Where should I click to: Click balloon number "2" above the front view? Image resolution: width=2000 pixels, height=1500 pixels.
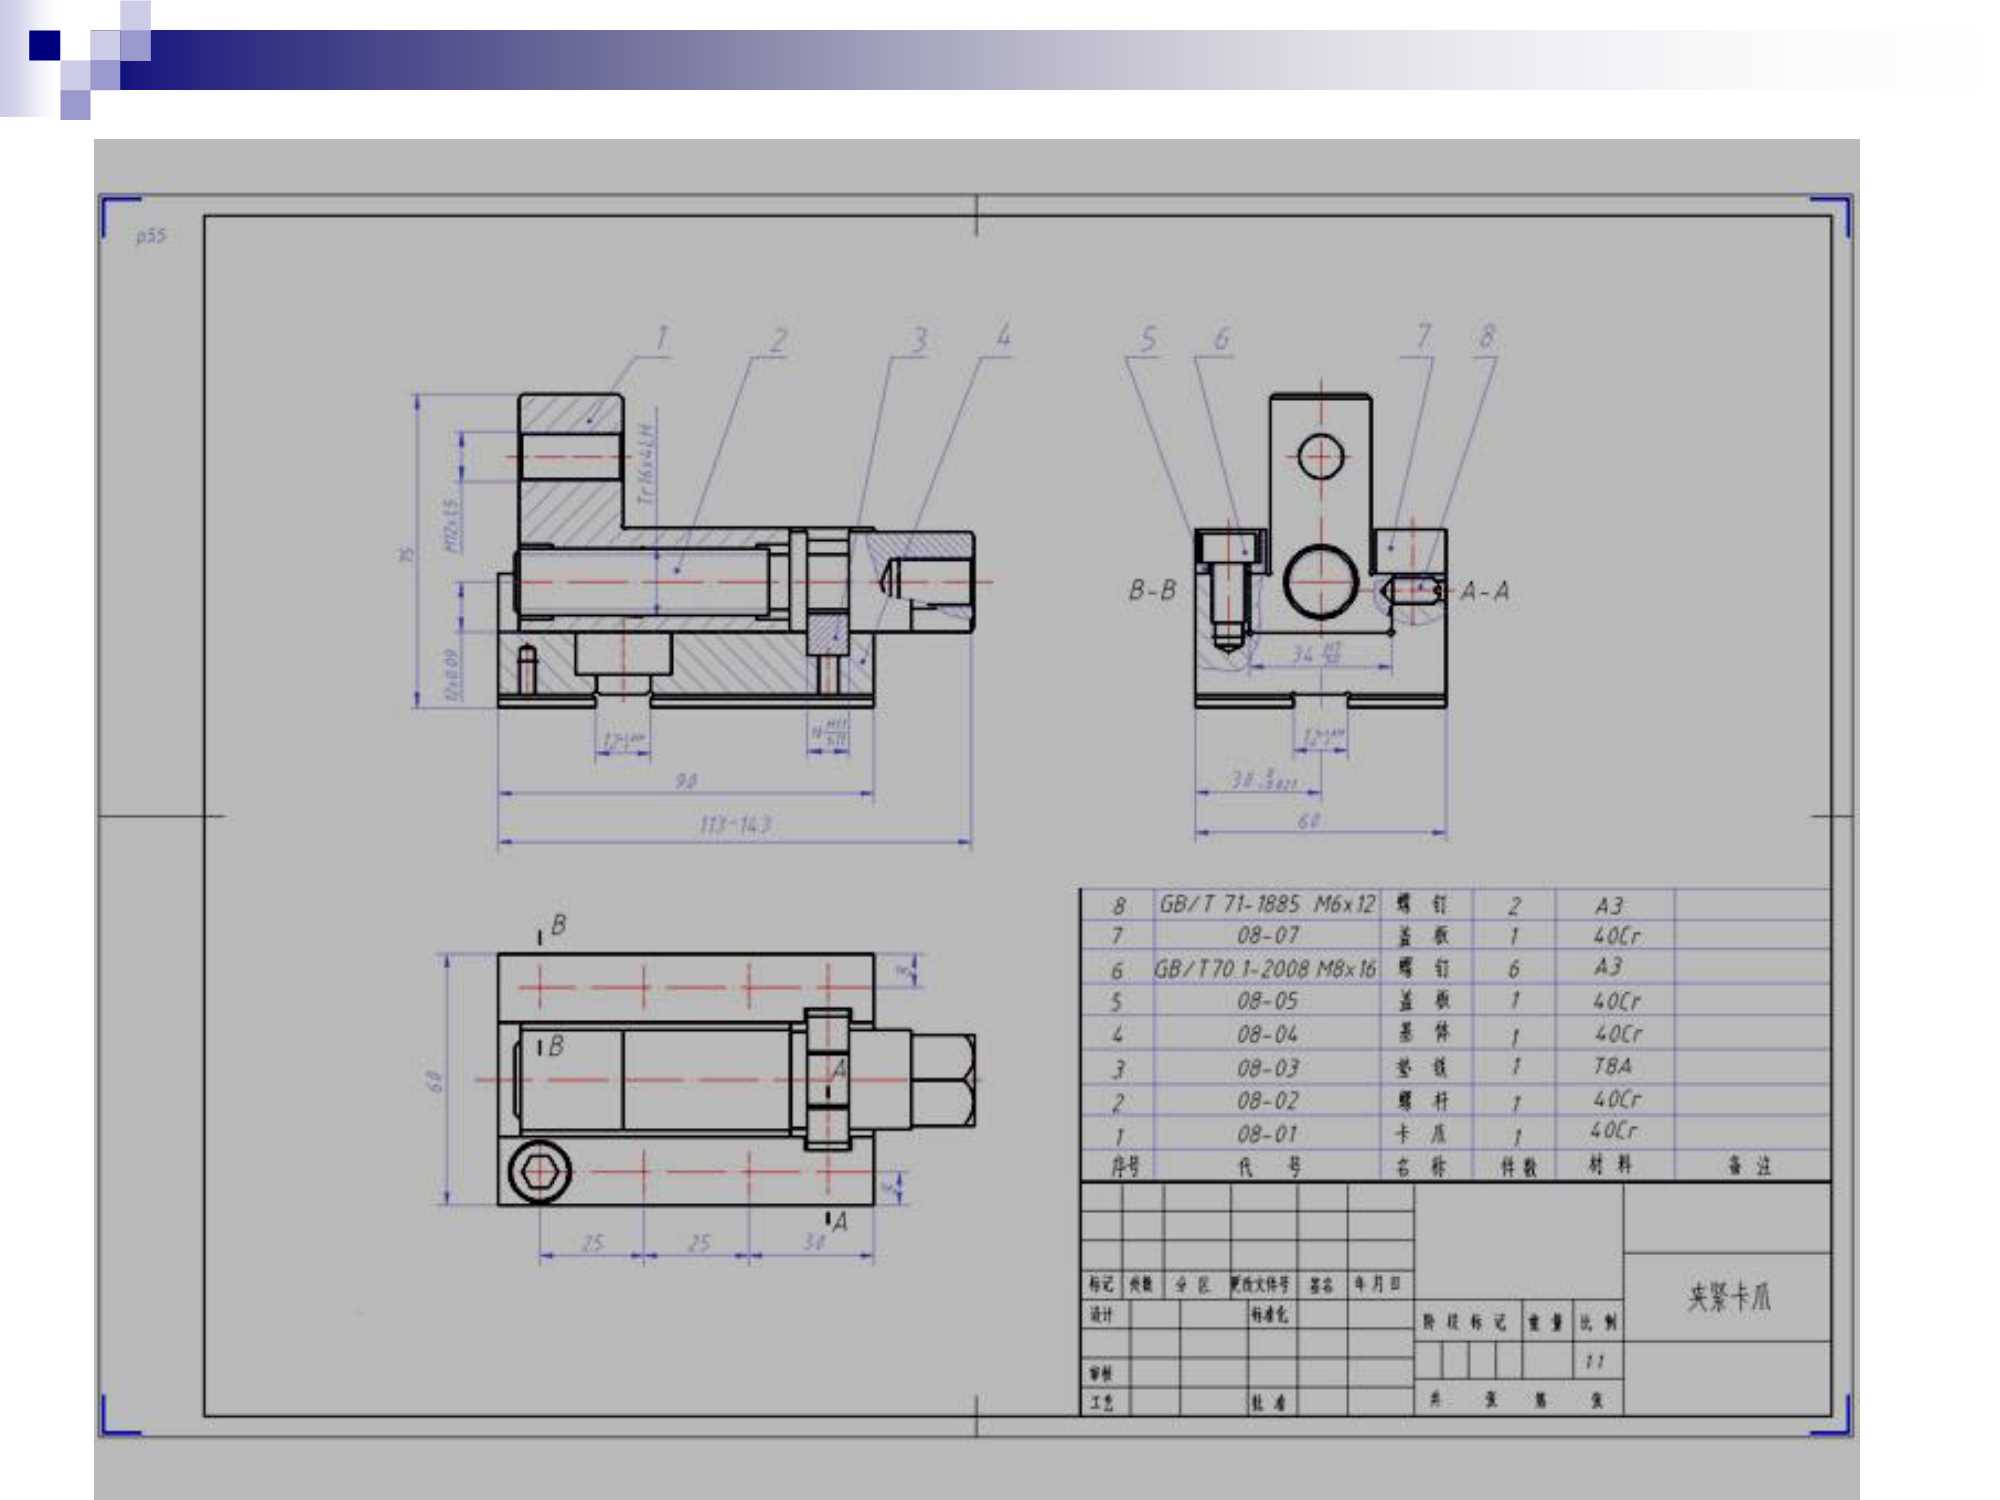778,341
